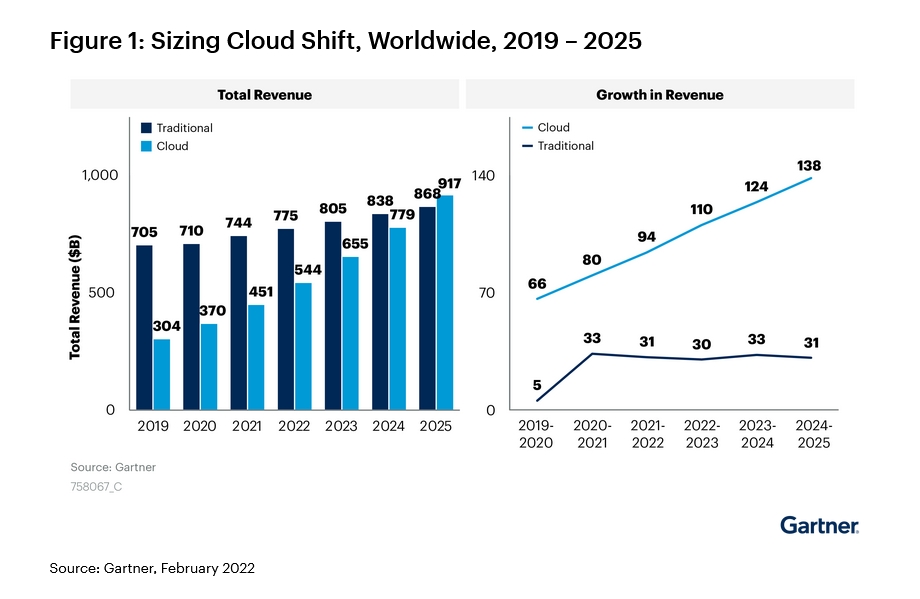The width and height of the screenshot is (920, 599).
Task: Click the 2025 Cloud bar labeled 917
Action: point(445,303)
